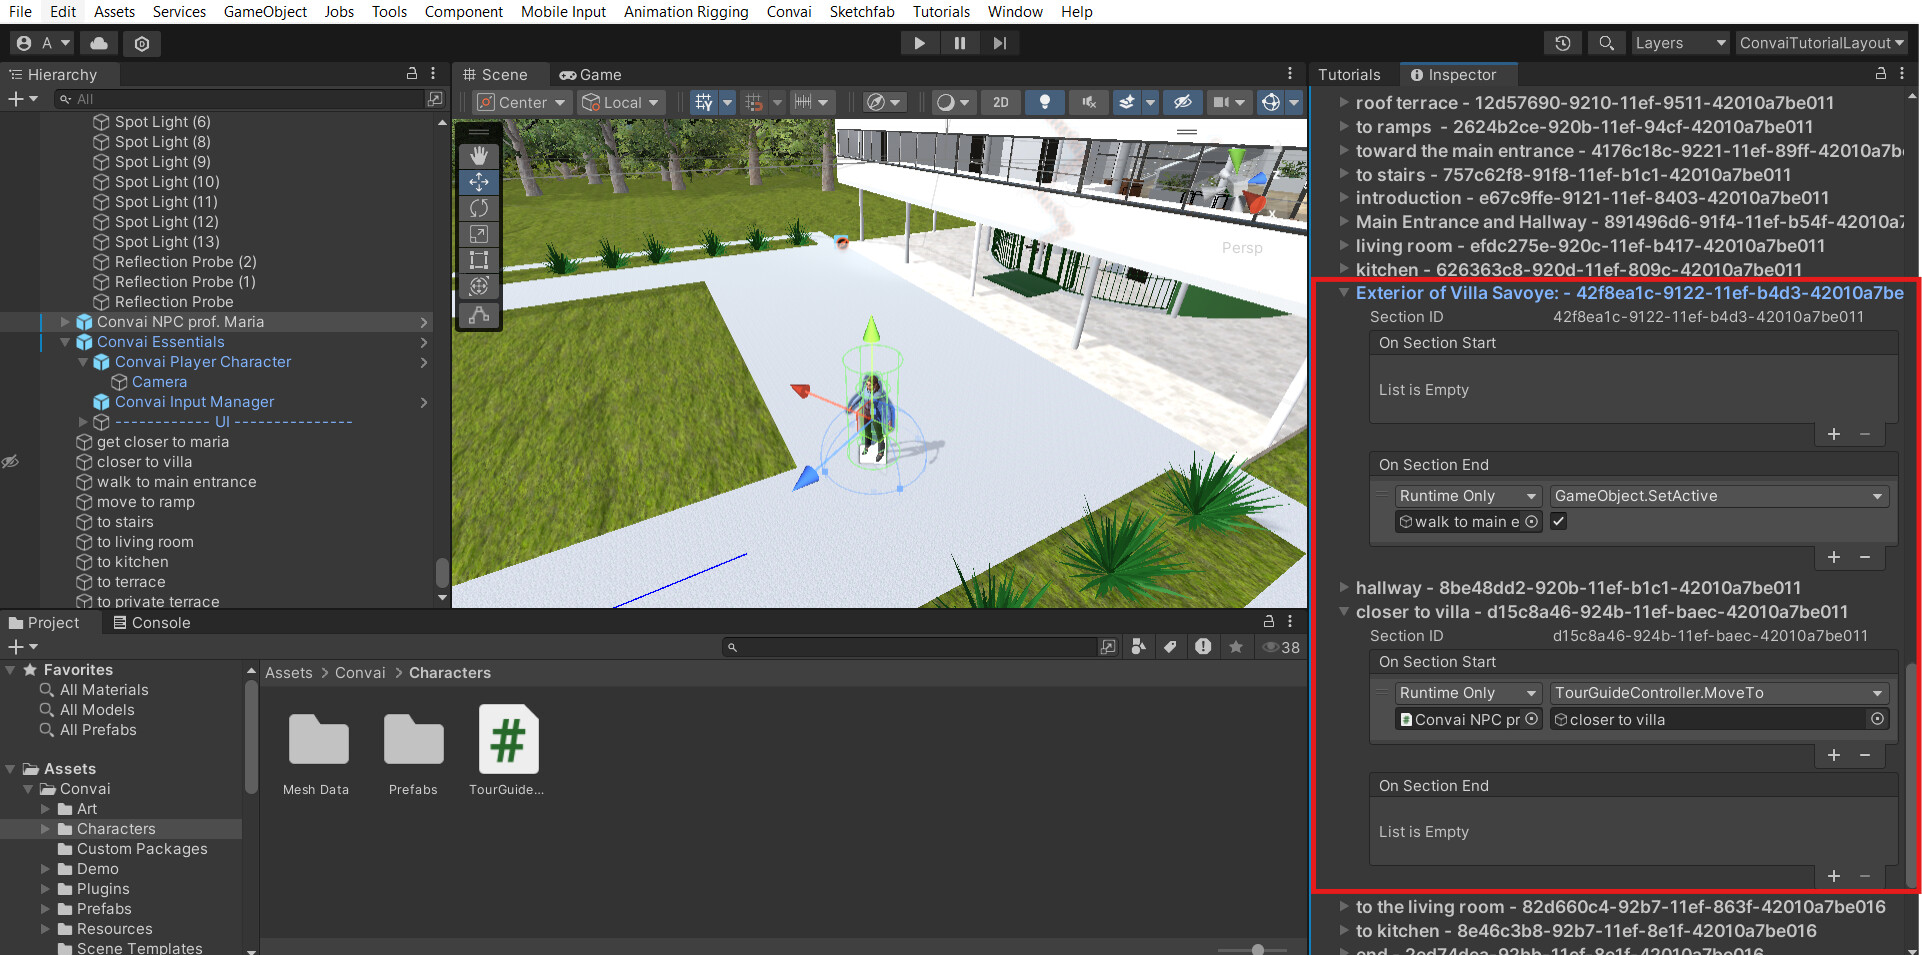This screenshot has width=1922, height=955.
Task: Select the Hand view tool
Action: coord(479,156)
